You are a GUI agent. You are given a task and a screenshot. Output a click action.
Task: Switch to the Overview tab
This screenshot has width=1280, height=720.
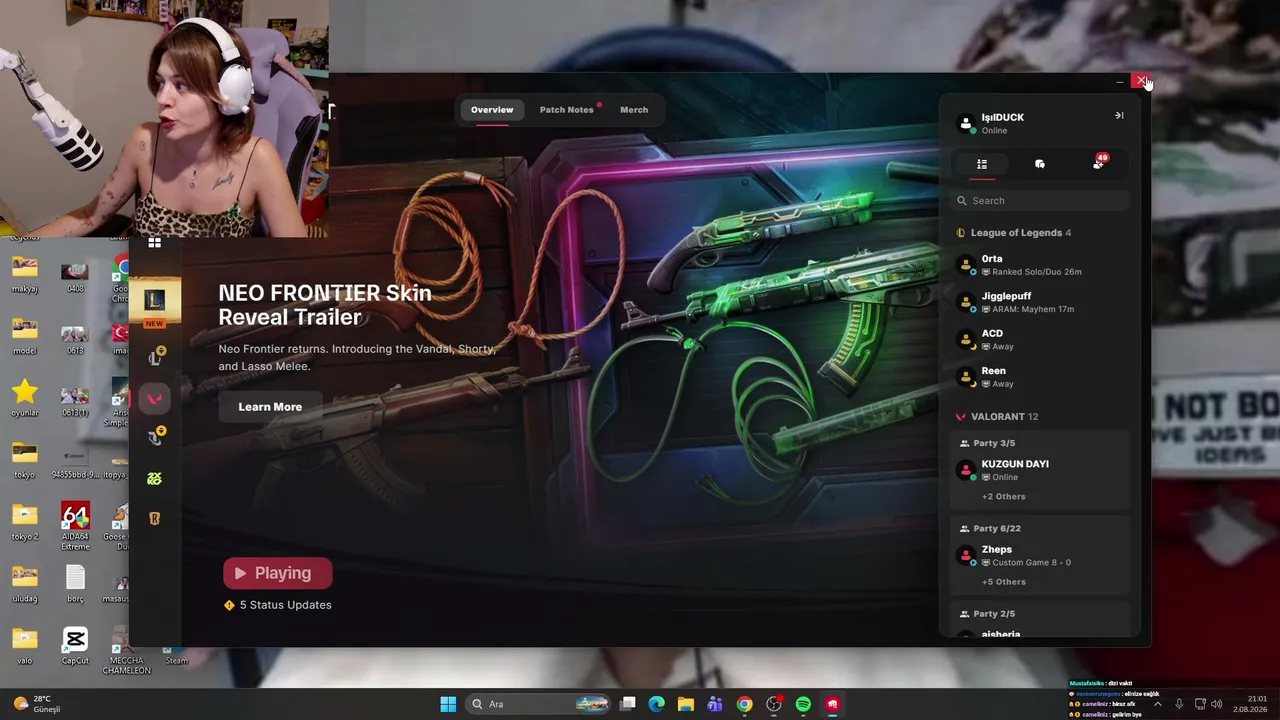point(492,110)
